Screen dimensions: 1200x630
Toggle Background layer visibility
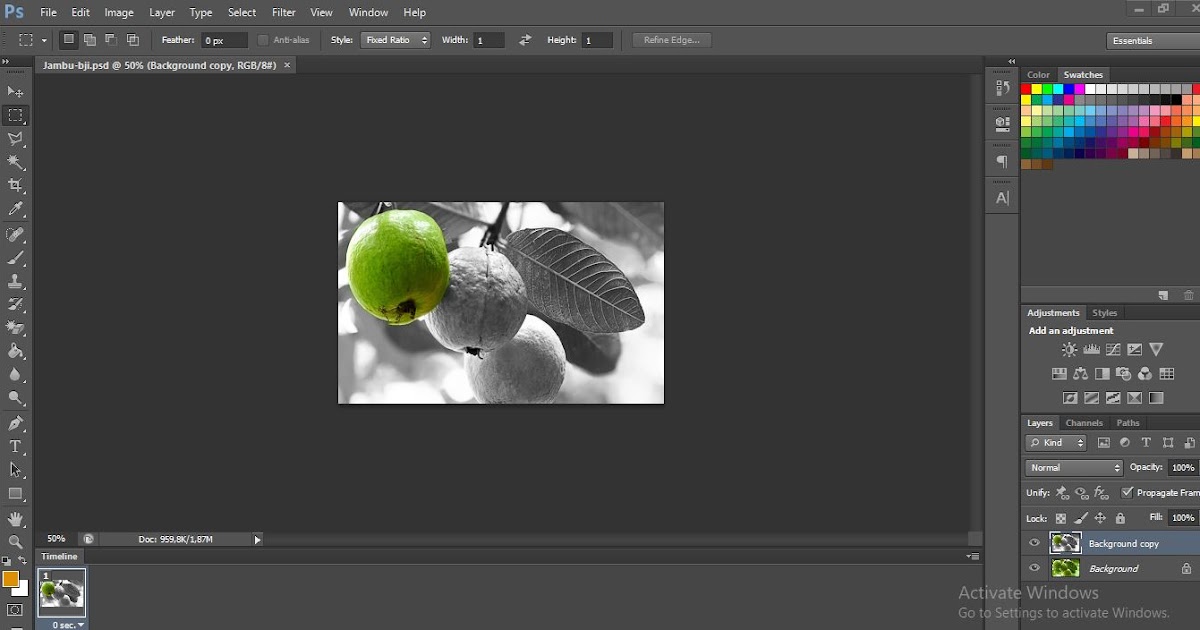click(x=1035, y=568)
